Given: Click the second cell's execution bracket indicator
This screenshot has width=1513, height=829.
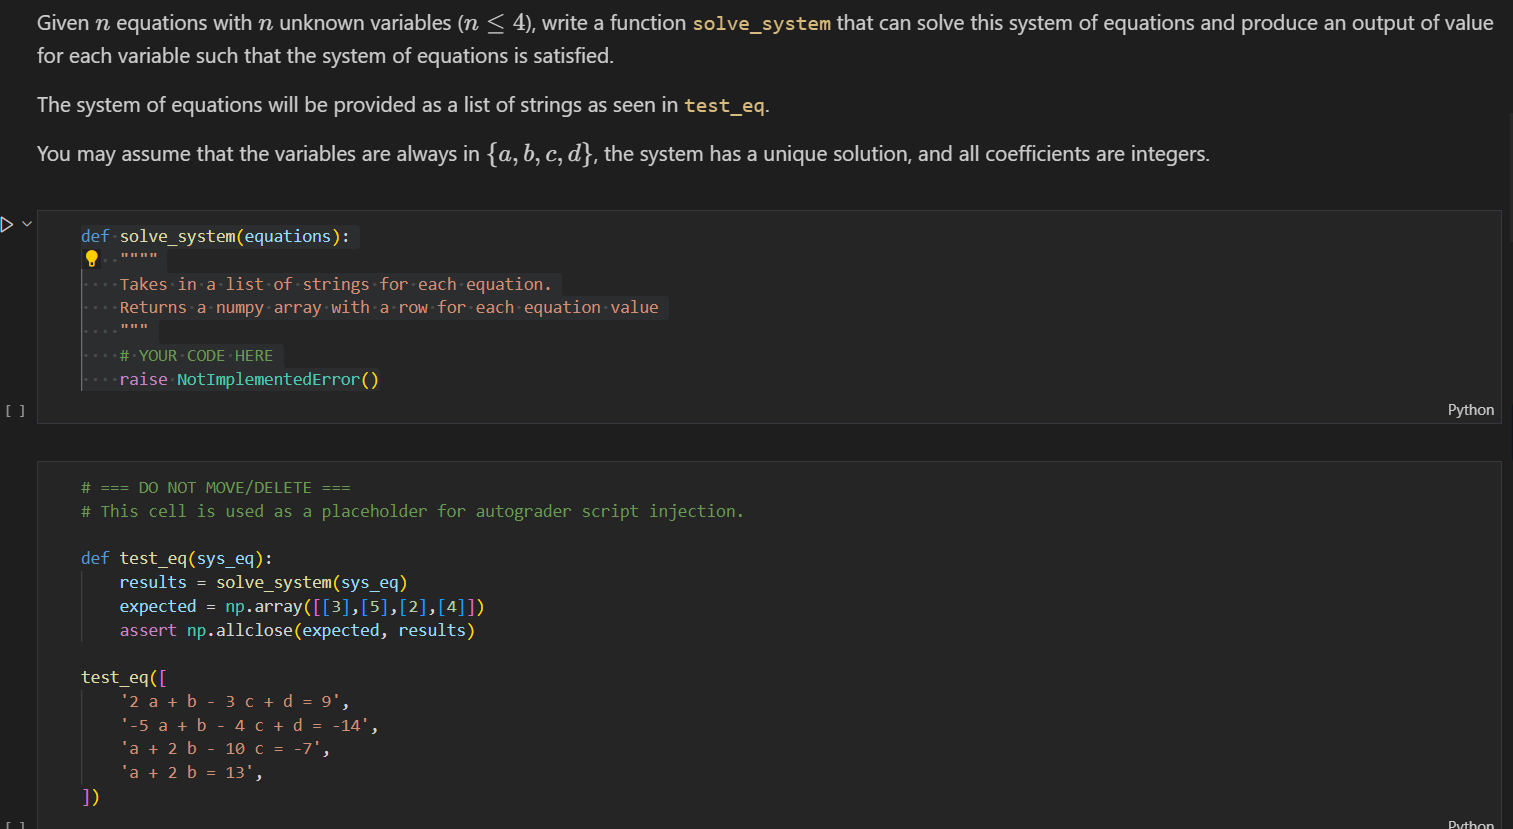Looking at the screenshot, I should point(15,825).
